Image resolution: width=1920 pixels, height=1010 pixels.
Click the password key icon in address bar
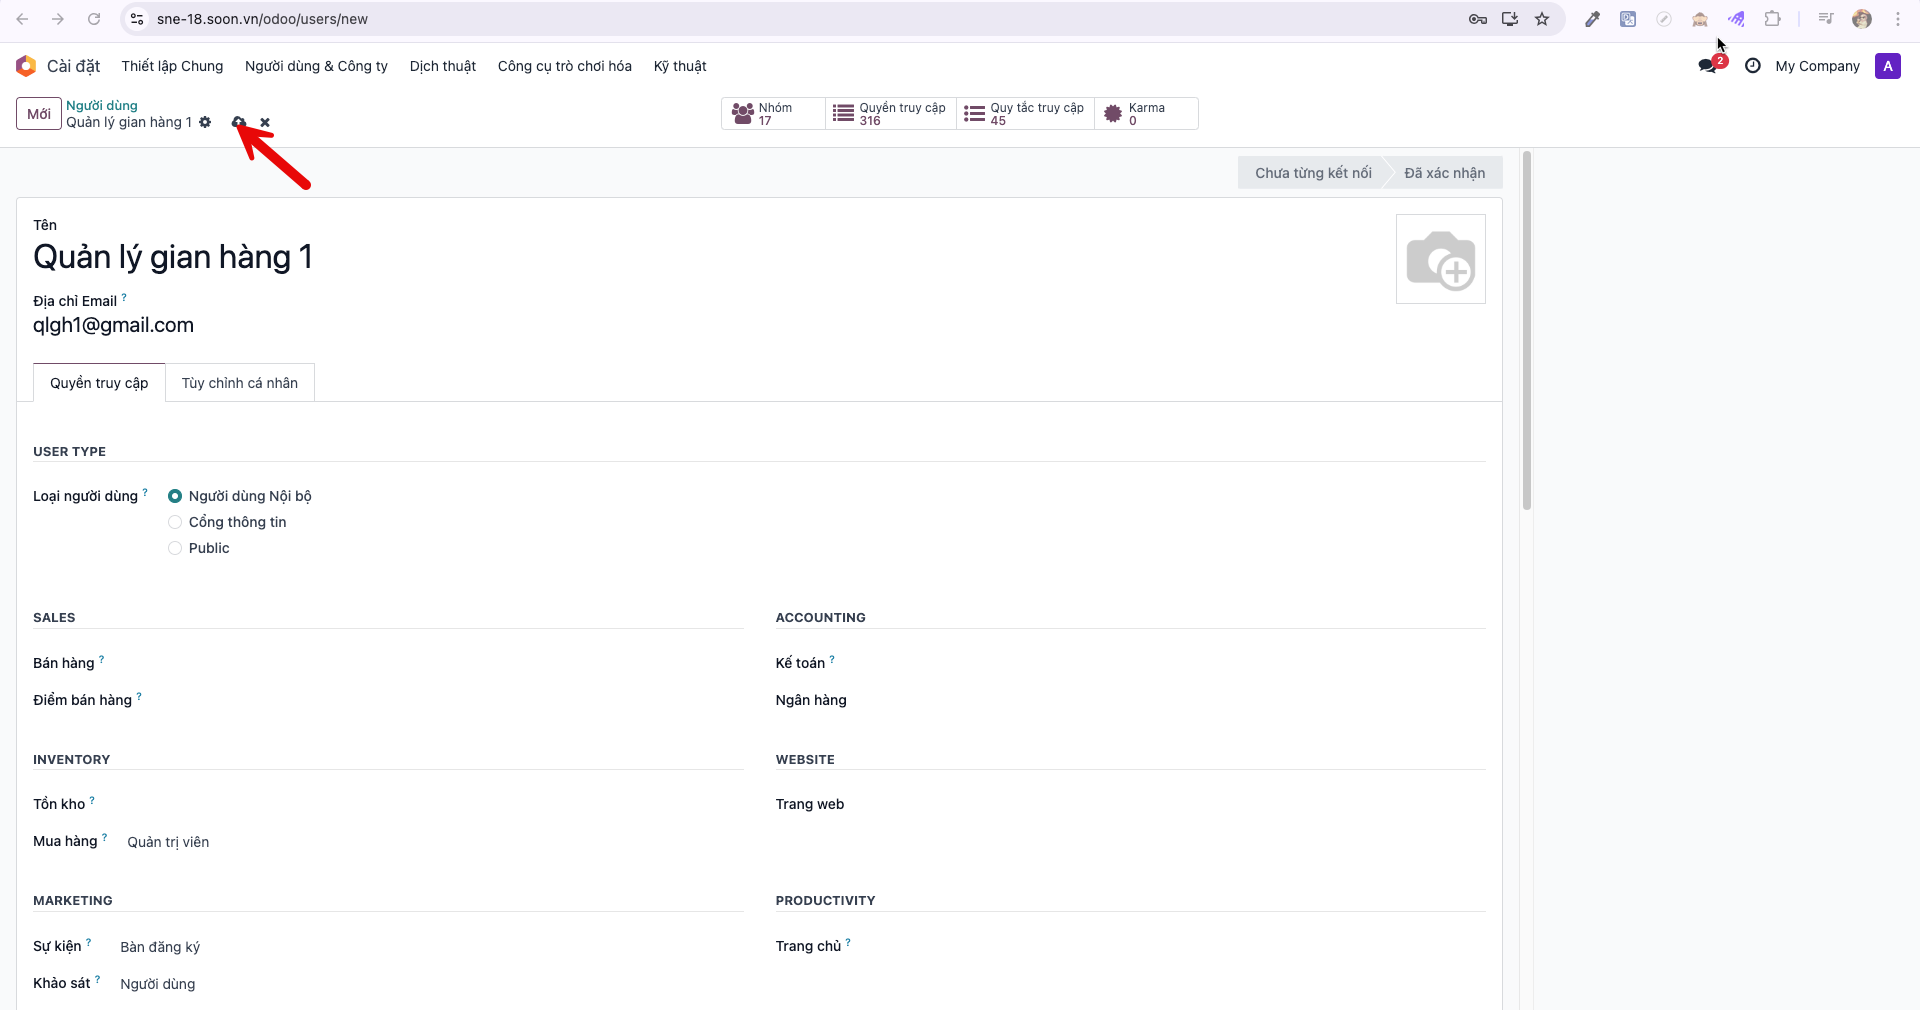click(x=1477, y=19)
